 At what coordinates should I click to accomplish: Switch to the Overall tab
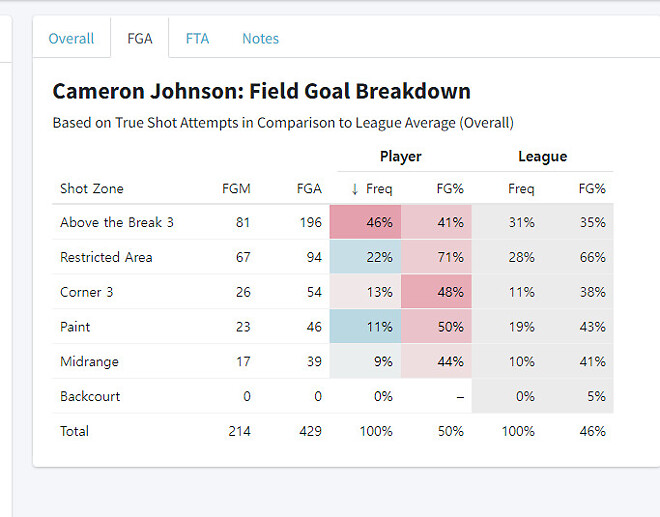pyautogui.click(x=71, y=39)
